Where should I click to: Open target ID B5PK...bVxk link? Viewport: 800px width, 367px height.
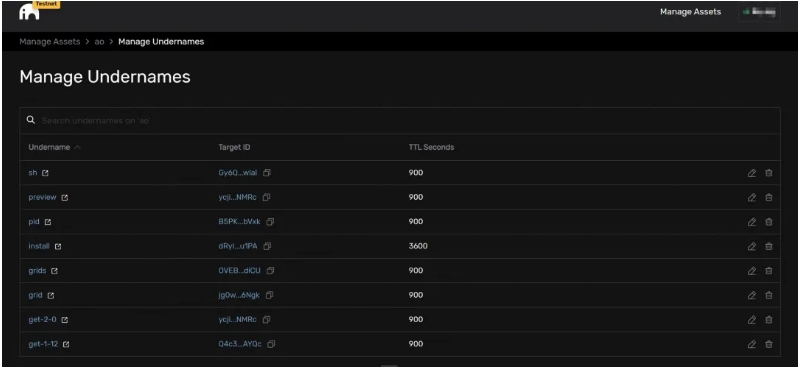(239, 222)
